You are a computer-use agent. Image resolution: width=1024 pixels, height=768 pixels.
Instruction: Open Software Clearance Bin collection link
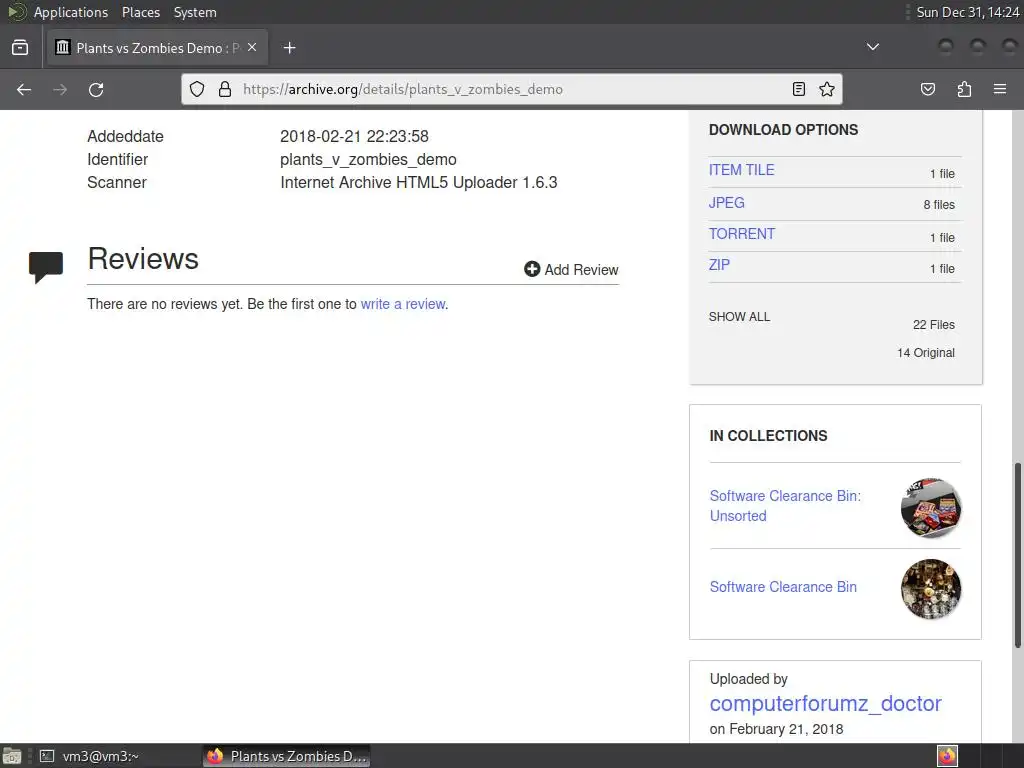pyautogui.click(x=783, y=587)
